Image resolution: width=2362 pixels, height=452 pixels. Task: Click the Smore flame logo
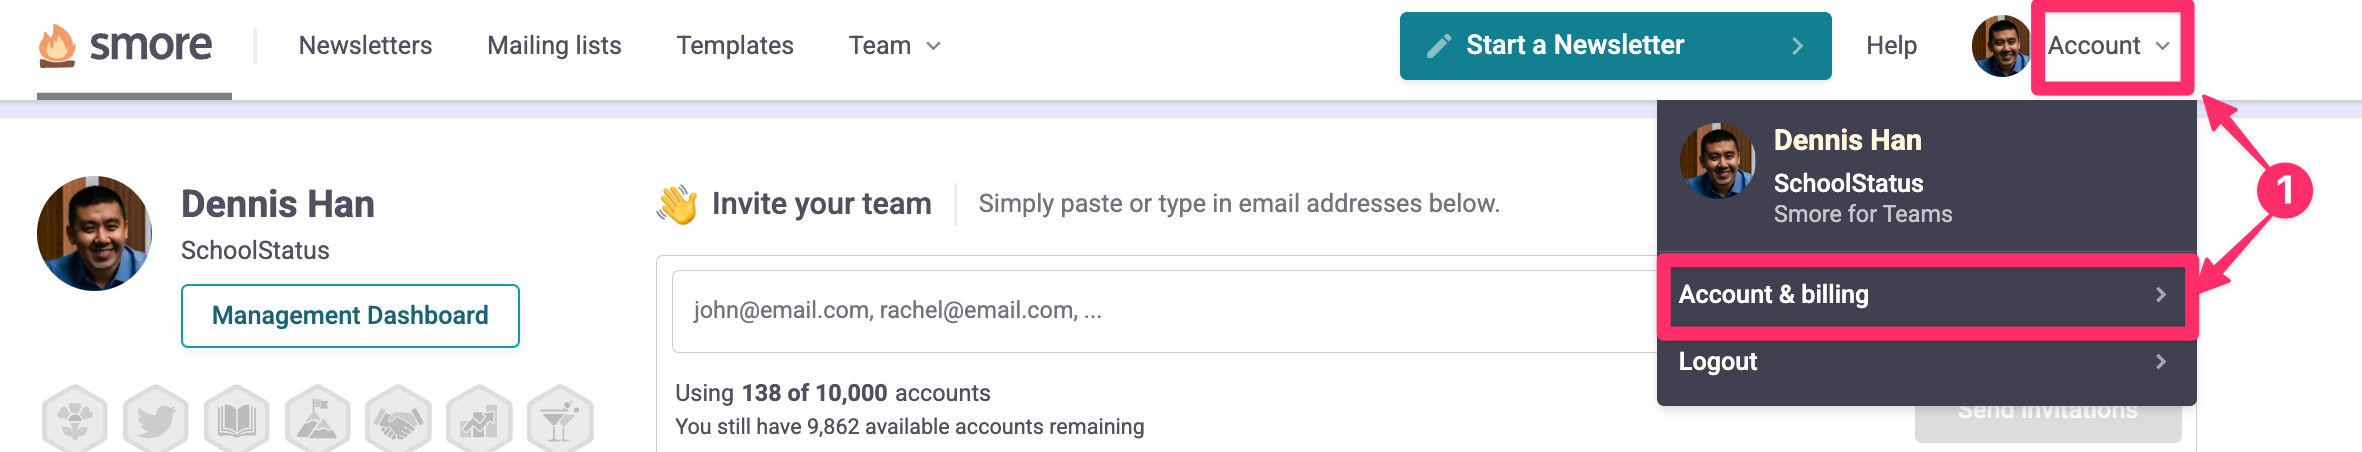point(57,46)
